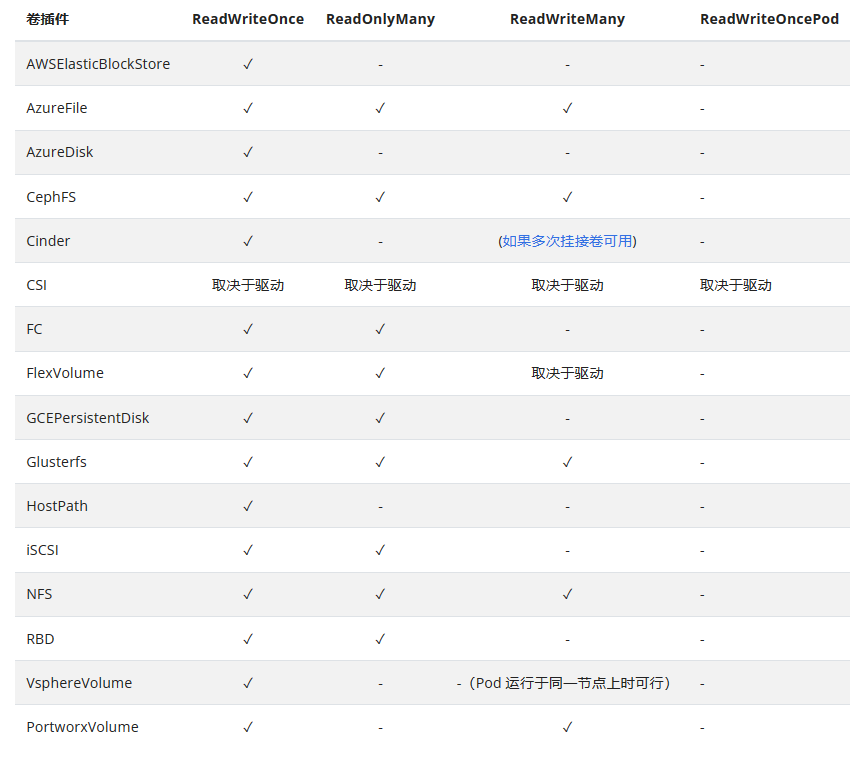Screen dimensions: 857x761
Task: Select the CephFS row name
Action: (51, 197)
